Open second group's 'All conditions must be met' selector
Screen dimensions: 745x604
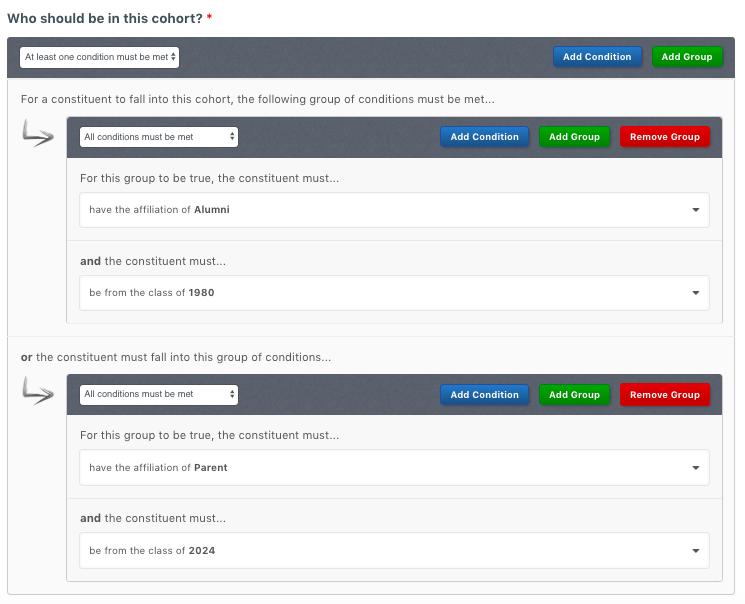tap(159, 394)
